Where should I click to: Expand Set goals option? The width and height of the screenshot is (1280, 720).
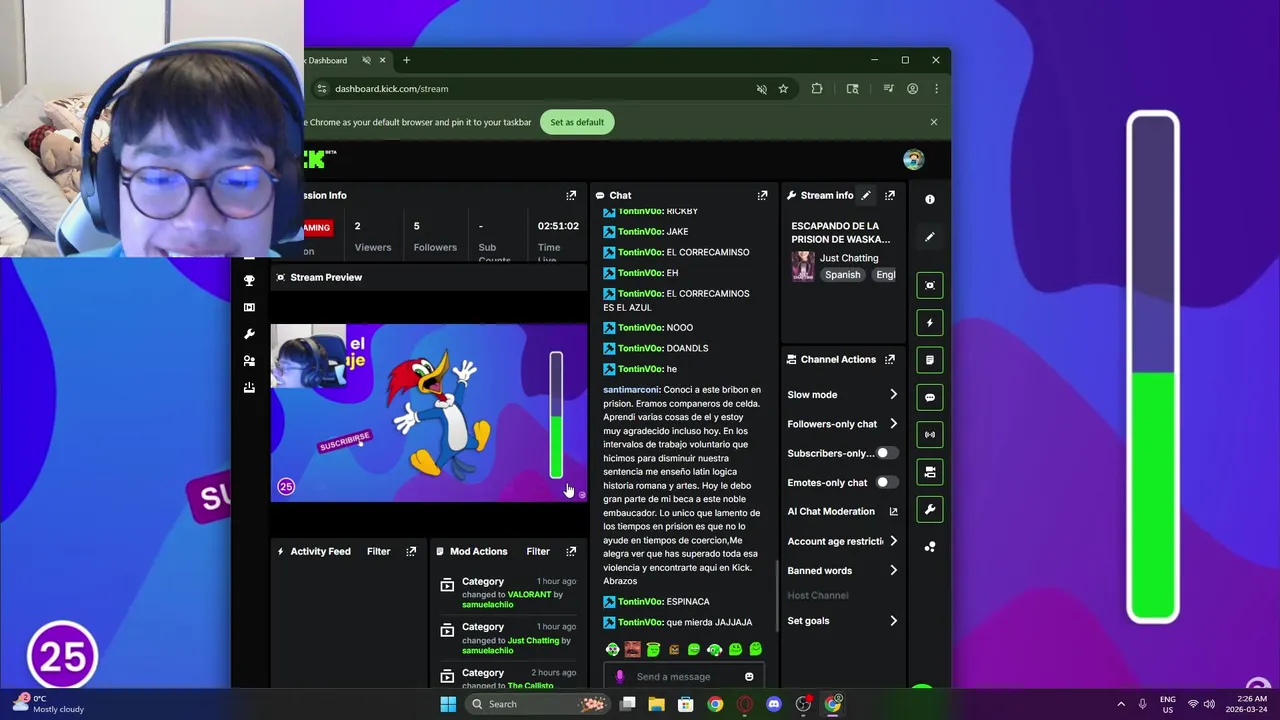tap(843, 621)
